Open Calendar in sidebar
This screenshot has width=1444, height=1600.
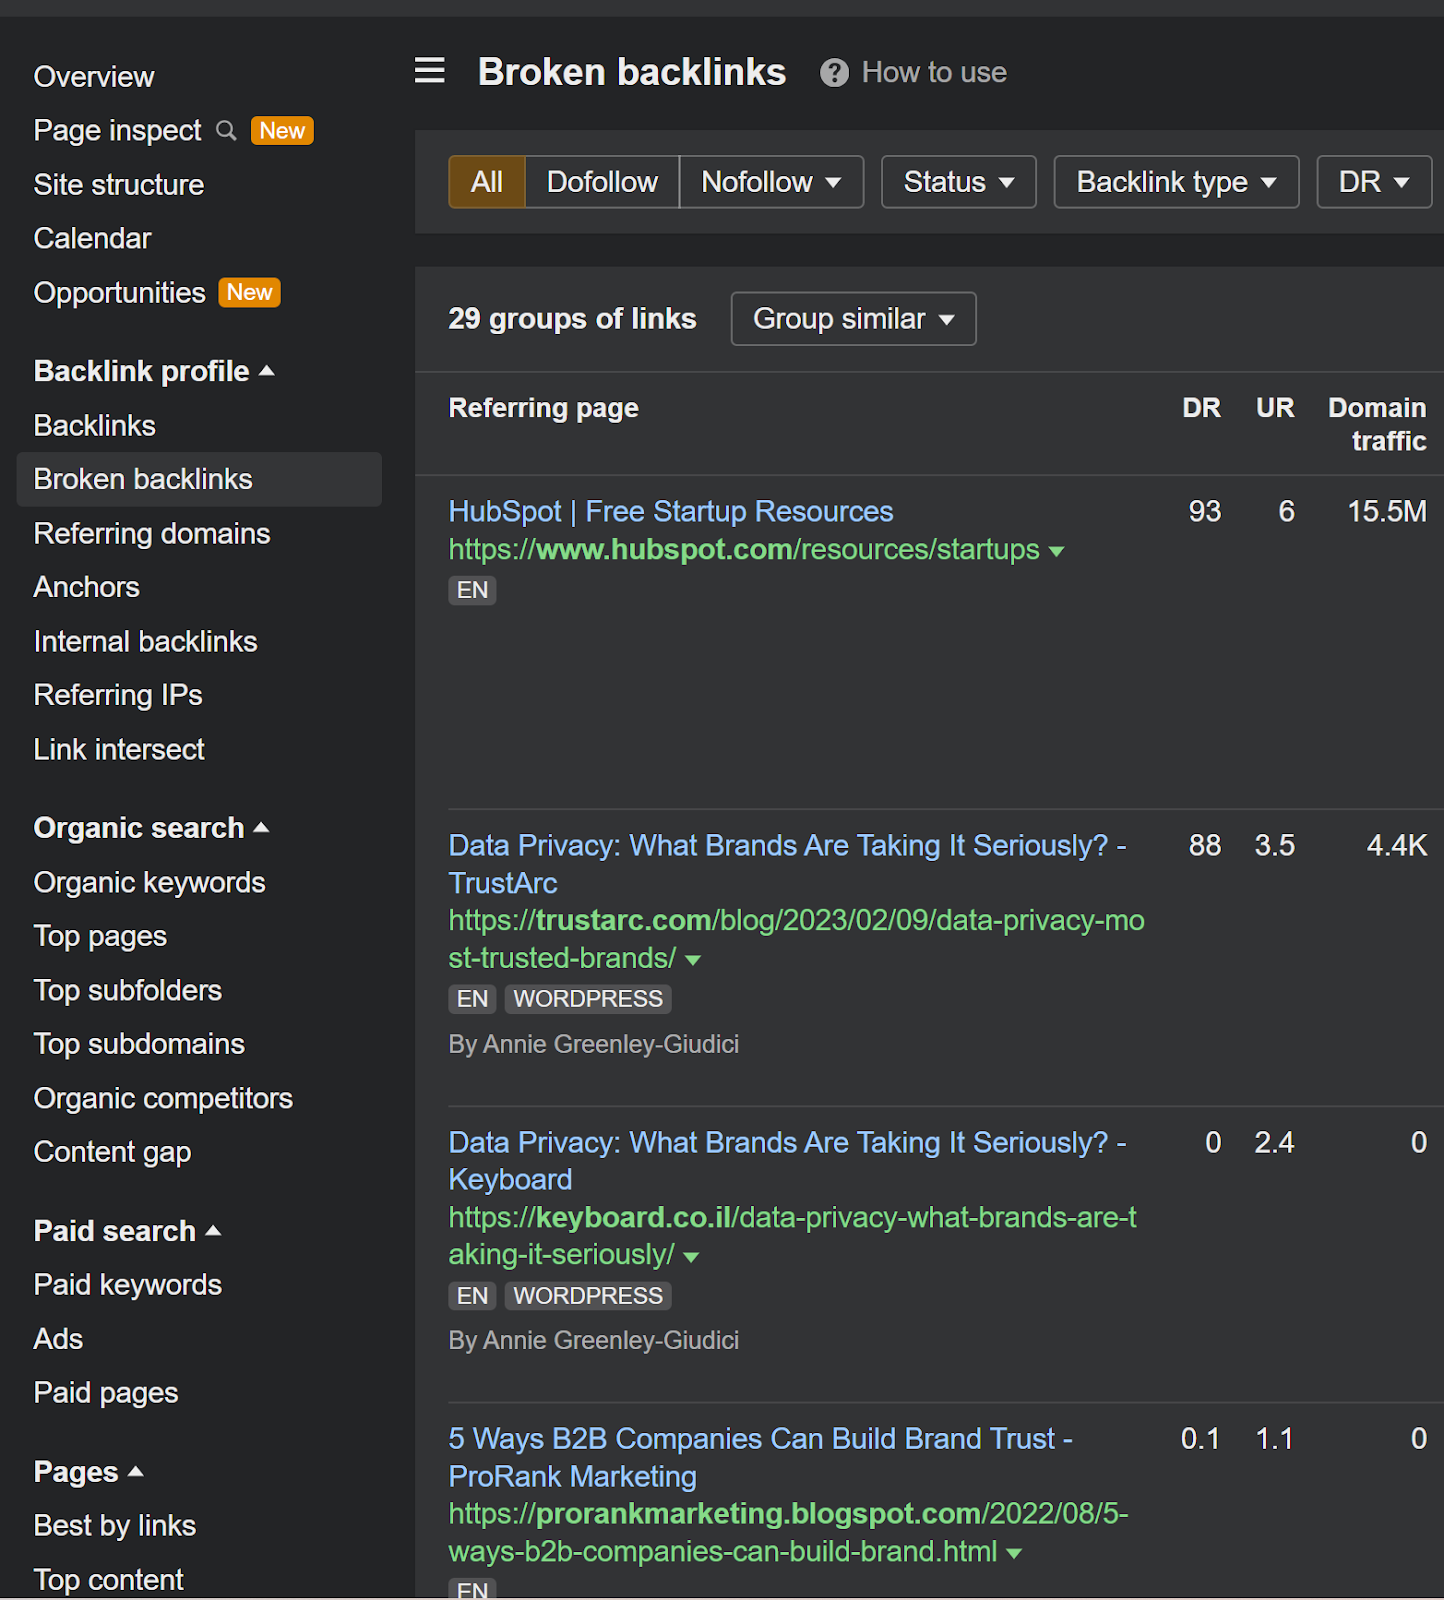coord(92,239)
